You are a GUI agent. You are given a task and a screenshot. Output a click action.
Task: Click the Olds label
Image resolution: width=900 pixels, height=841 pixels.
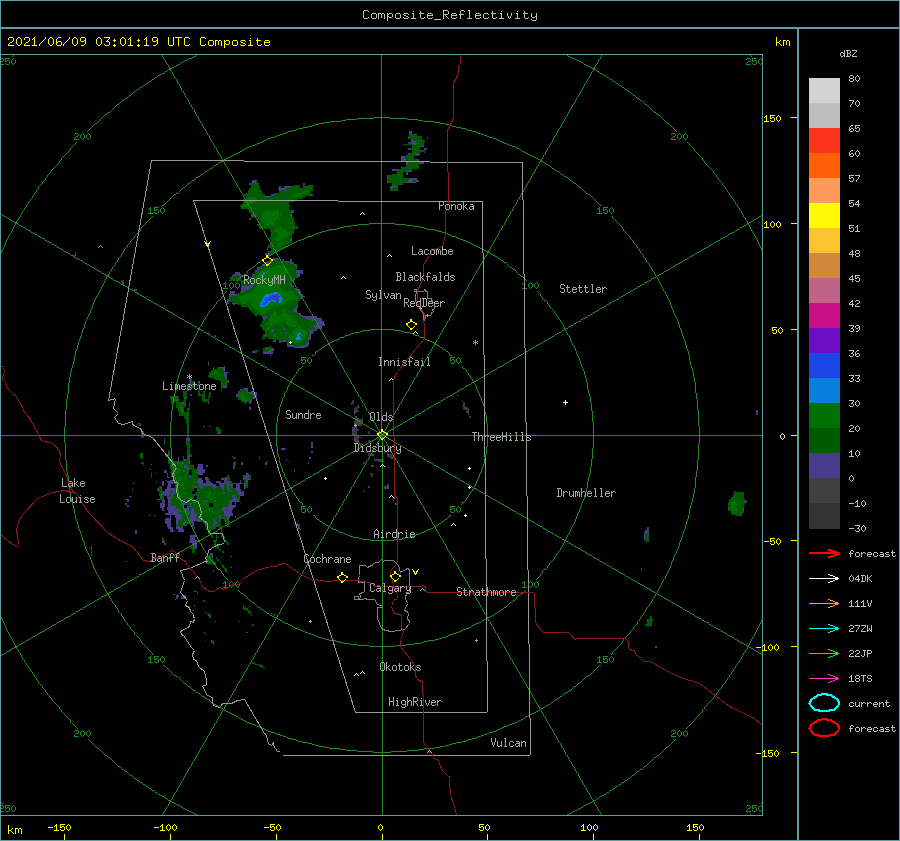(382, 417)
